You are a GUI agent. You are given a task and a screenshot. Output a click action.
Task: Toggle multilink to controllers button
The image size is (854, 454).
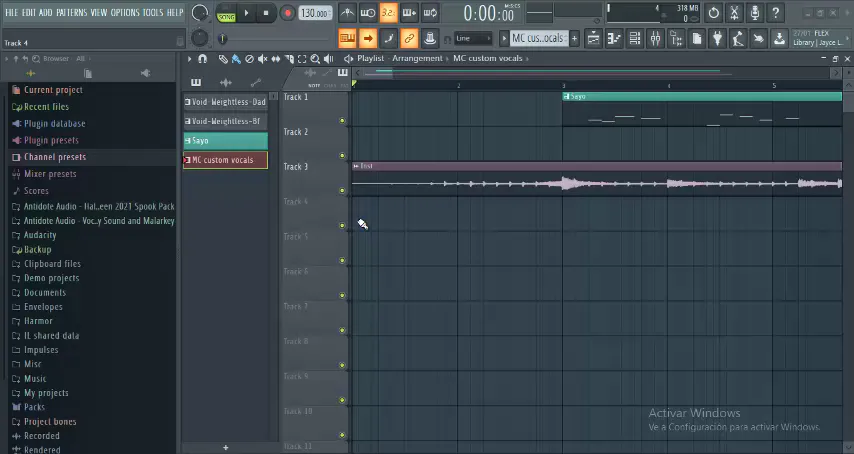coord(409,38)
